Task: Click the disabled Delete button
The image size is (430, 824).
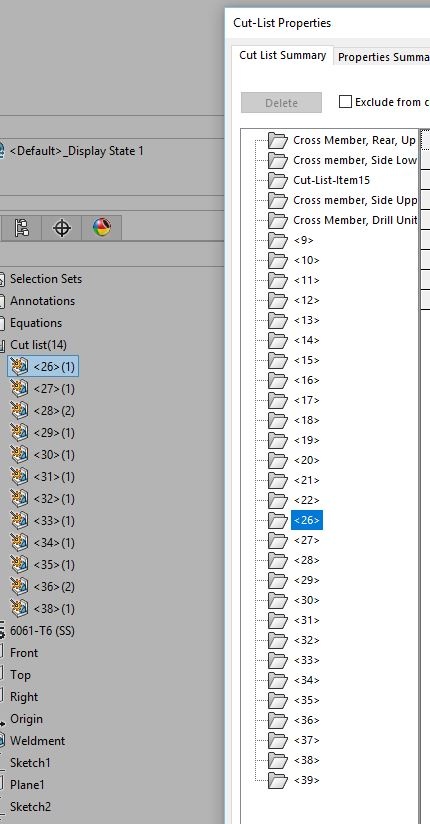Action: point(281,102)
